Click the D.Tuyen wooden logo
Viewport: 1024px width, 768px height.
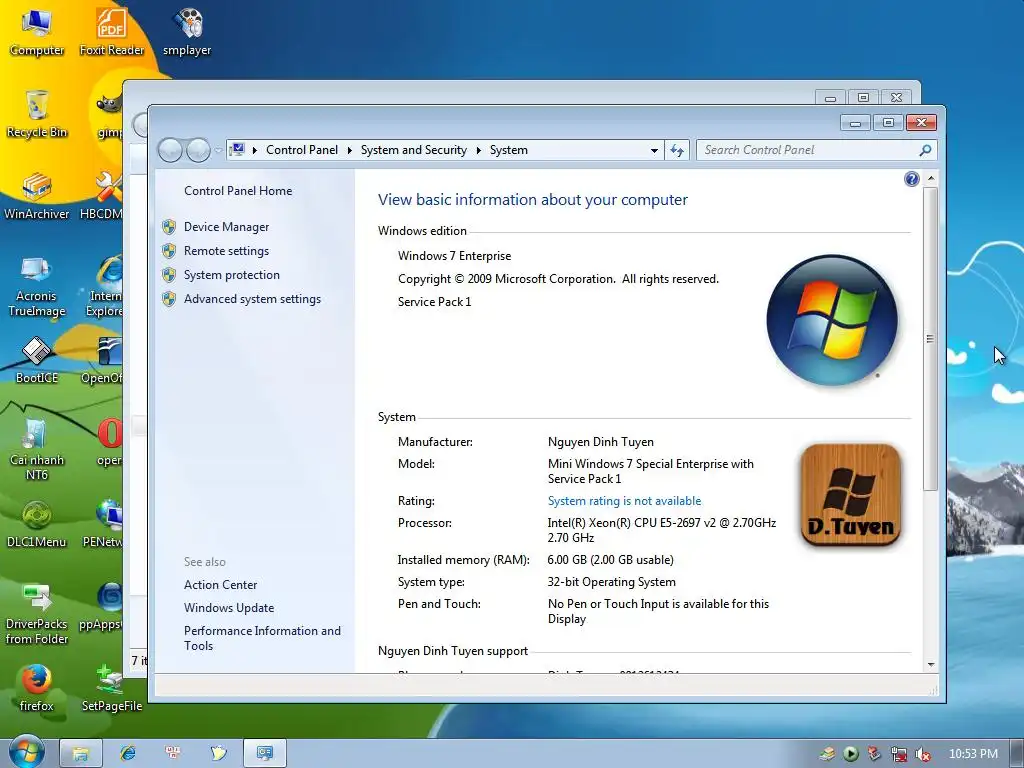coord(850,495)
